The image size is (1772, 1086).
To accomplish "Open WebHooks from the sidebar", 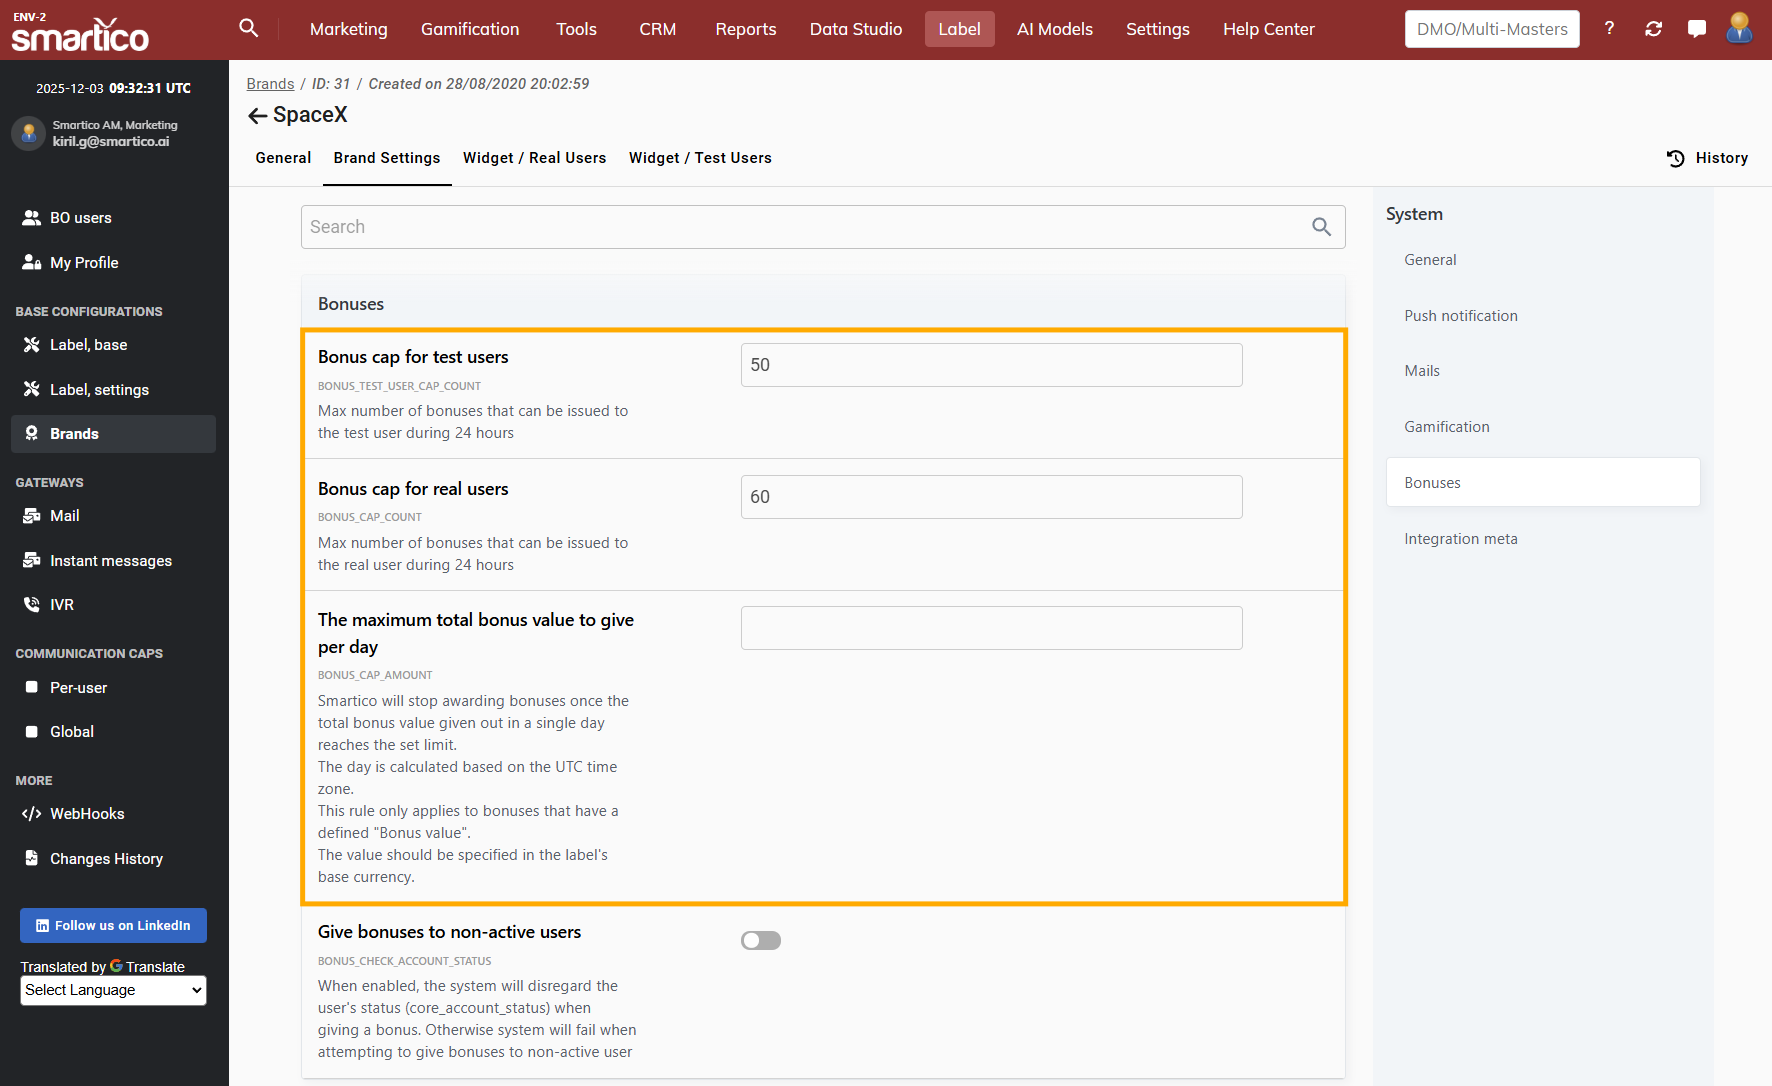I will tap(87, 814).
